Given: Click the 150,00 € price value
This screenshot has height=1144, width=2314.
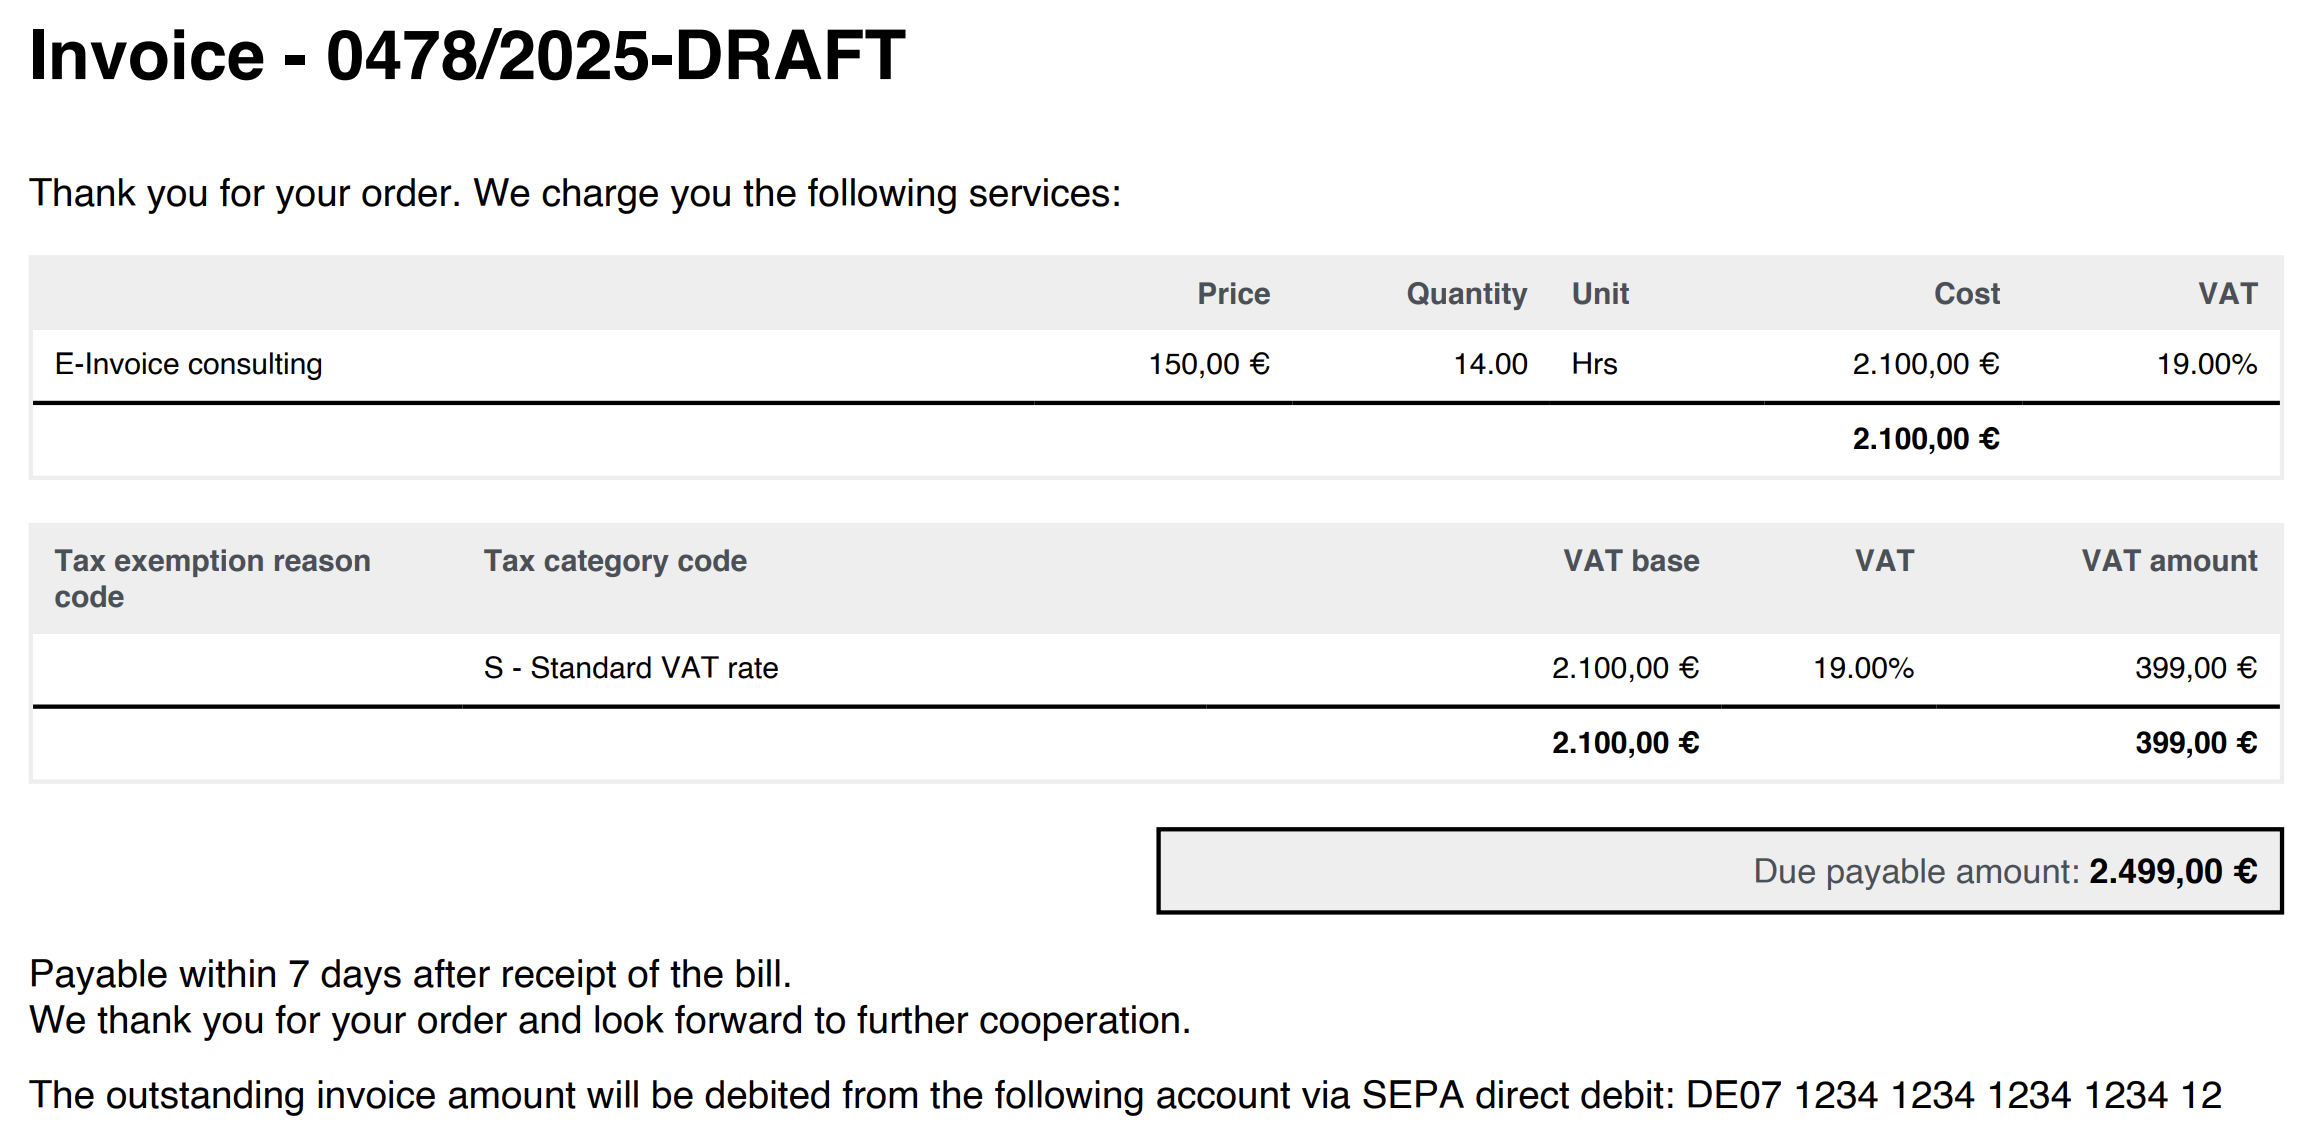Looking at the screenshot, I should (x=1208, y=364).
